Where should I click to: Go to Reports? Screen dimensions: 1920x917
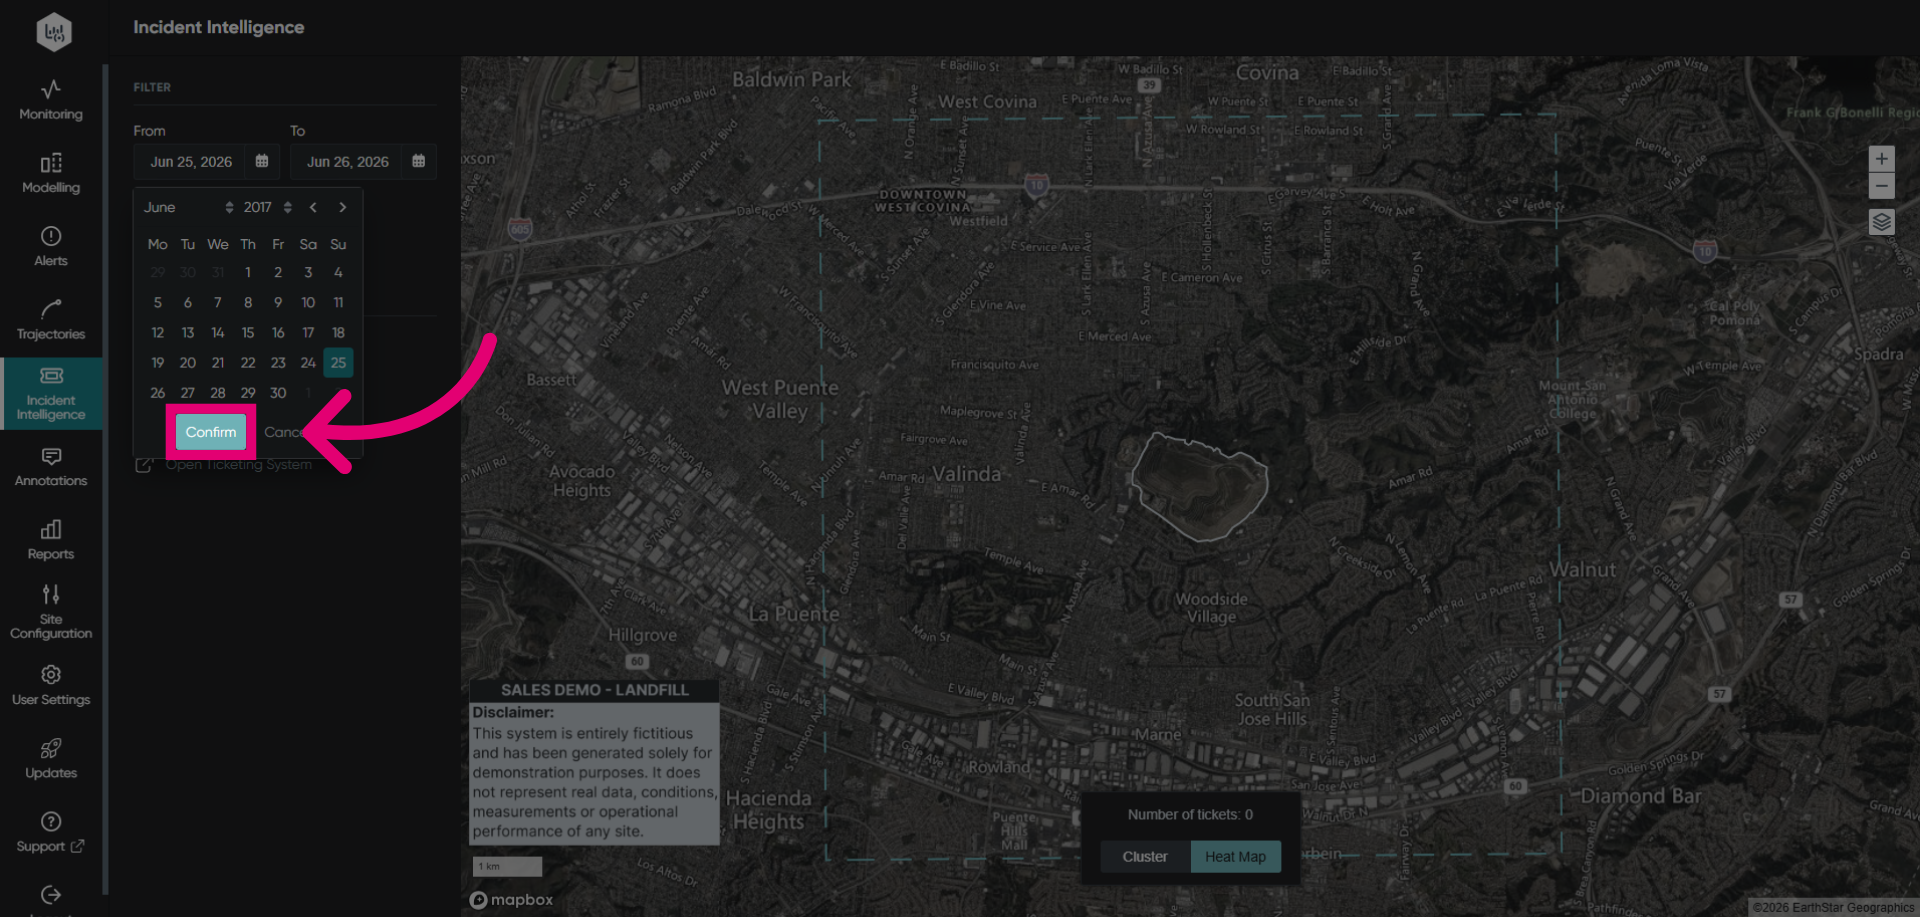click(x=51, y=540)
